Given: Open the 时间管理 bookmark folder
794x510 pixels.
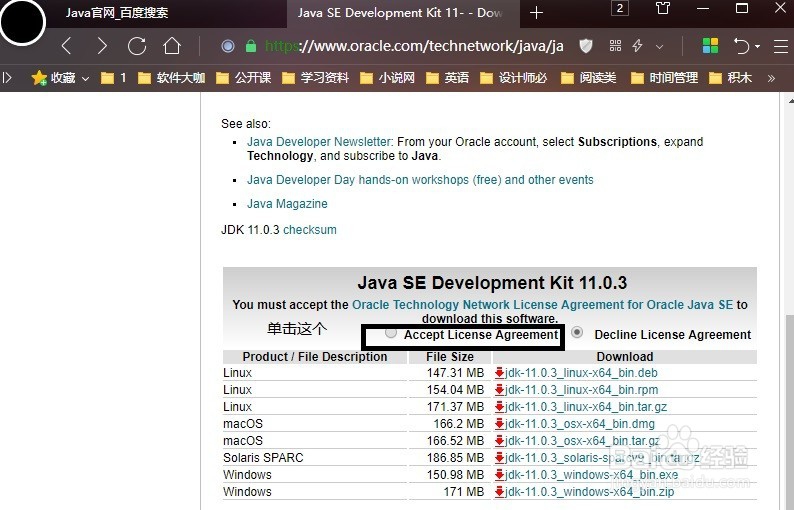Looking at the screenshot, I should tap(664, 77).
